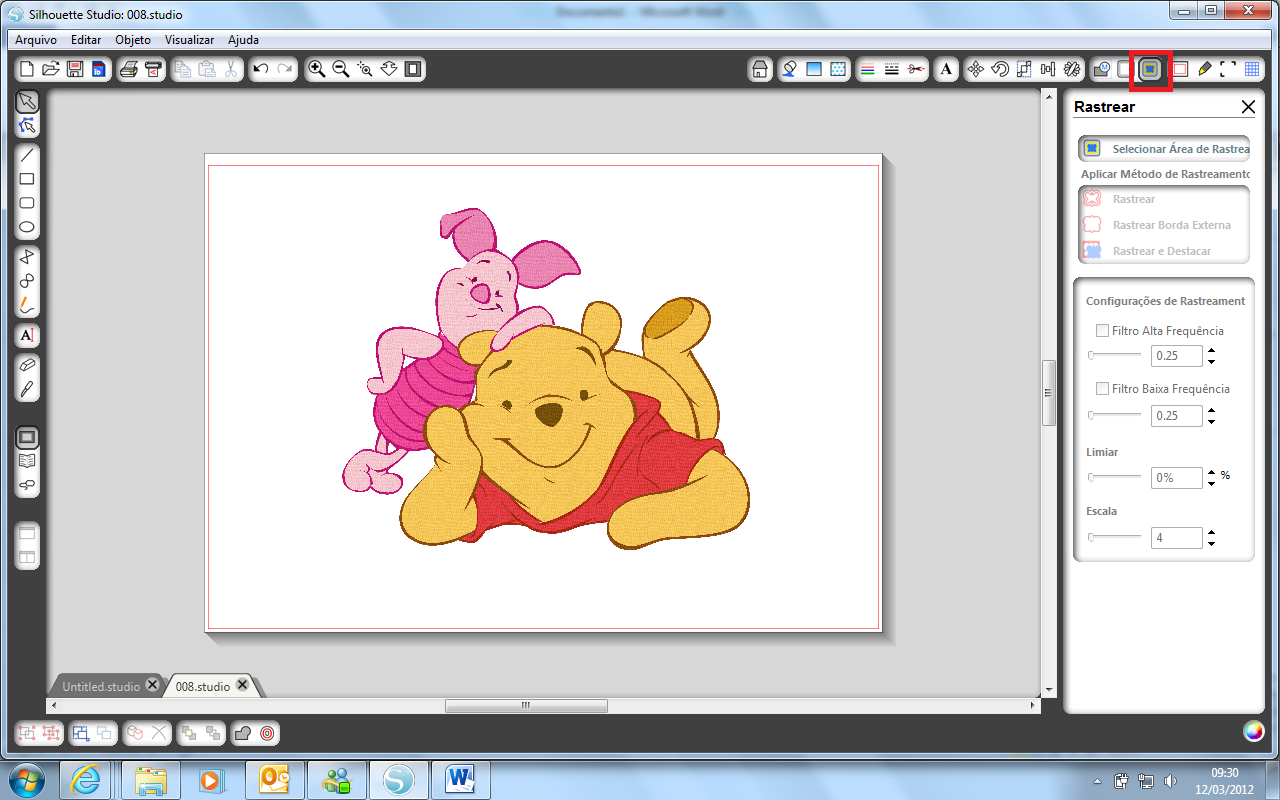
Task: Undo the last action with the curved arrow
Action: [261, 69]
